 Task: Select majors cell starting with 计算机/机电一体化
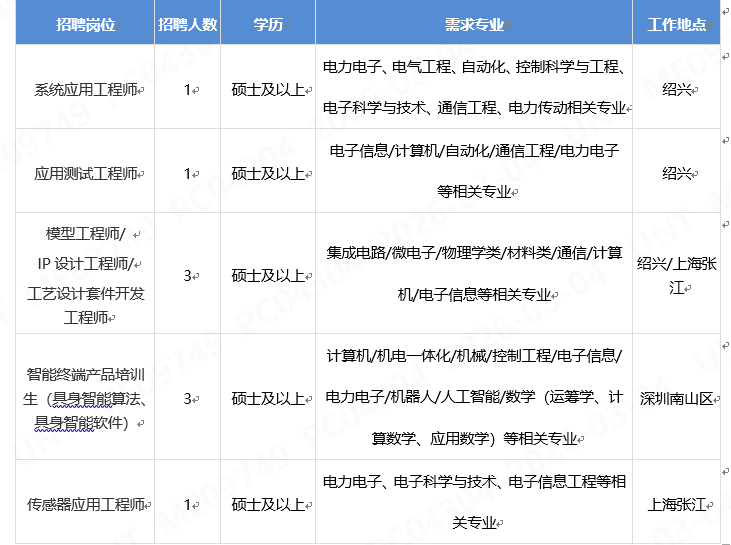tap(474, 397)
